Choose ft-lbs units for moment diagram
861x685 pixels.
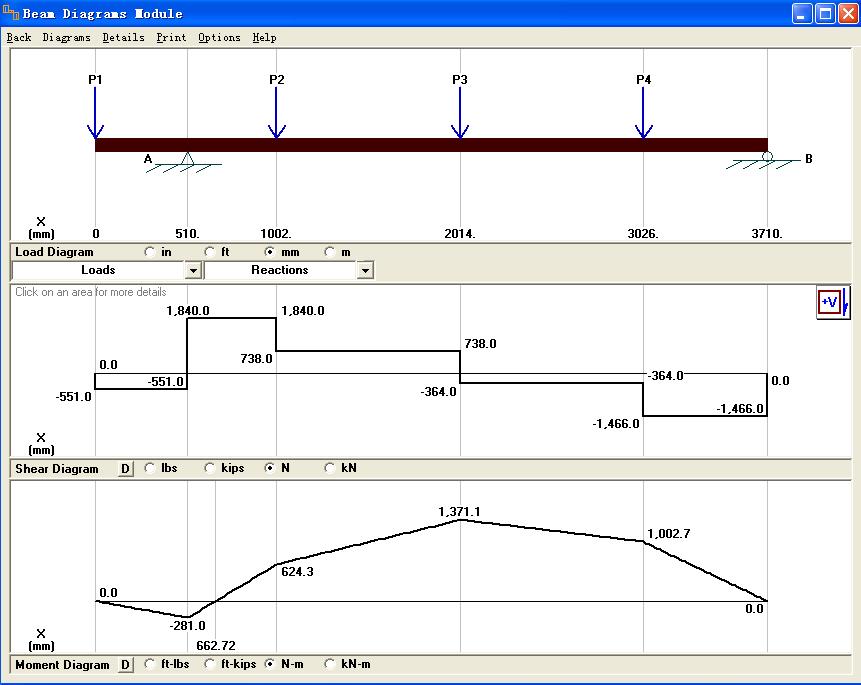(x=151, y=664)
